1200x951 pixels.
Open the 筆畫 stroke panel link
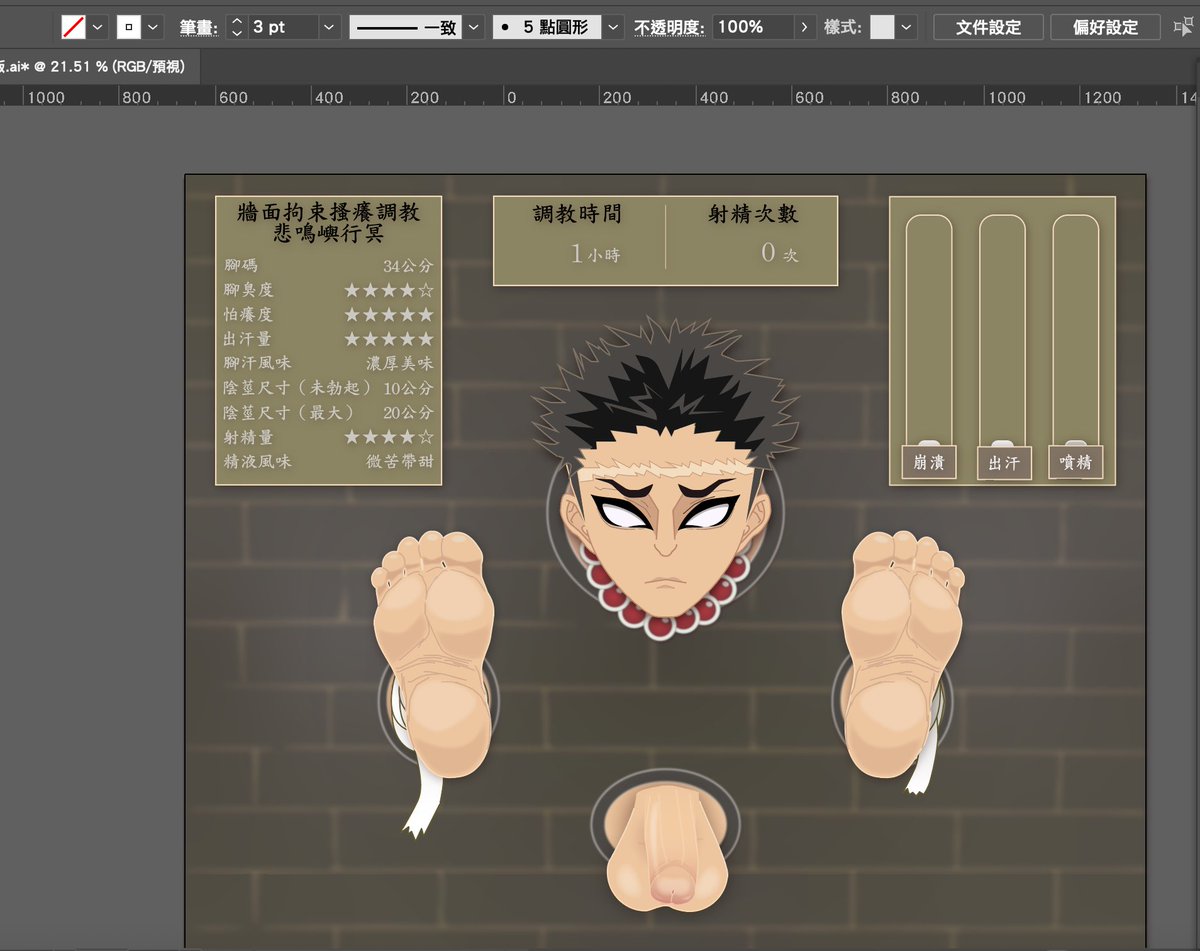[199, 27]
